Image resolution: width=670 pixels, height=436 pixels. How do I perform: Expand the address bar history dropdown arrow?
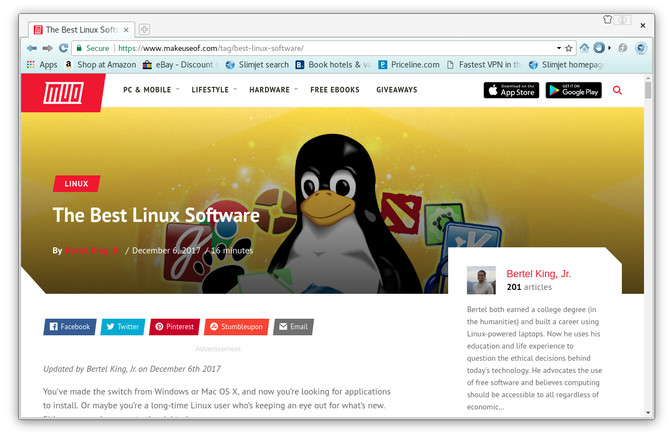coord(558,47)
